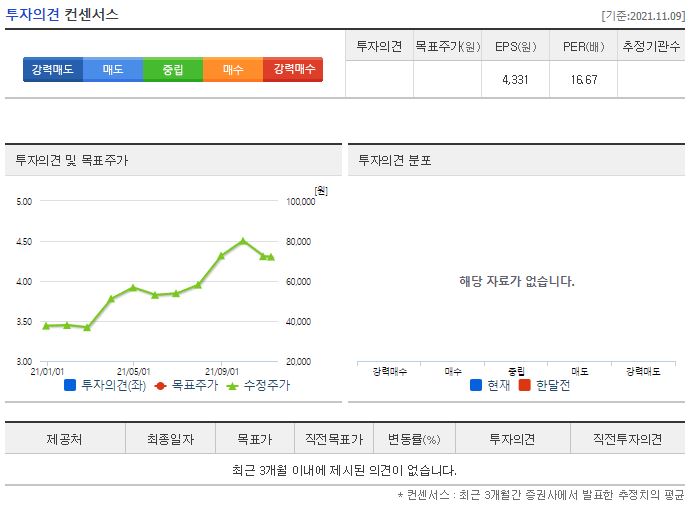Click the blue 매도 rating segment
Viewport: 690px width, 512px height.
(113, 69)
